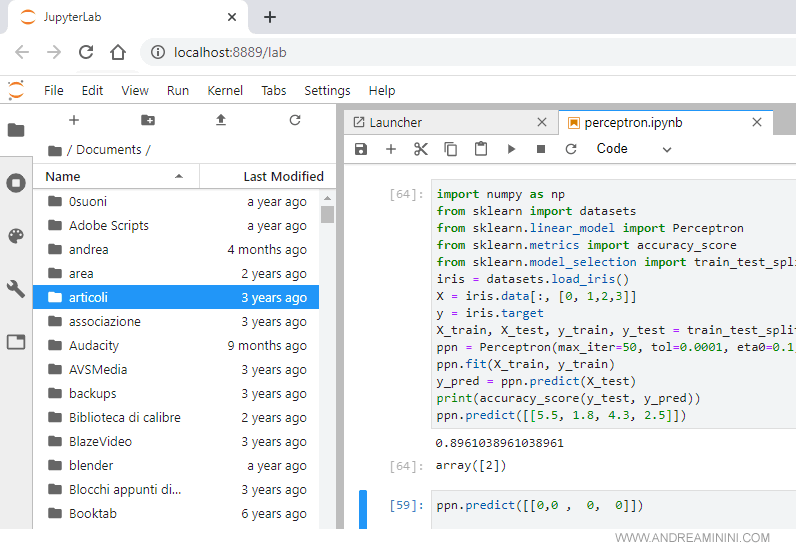Viewport: 796px width, 556px height.
Task: Select the AVSMedia folder
Action: tap(176, 369)
